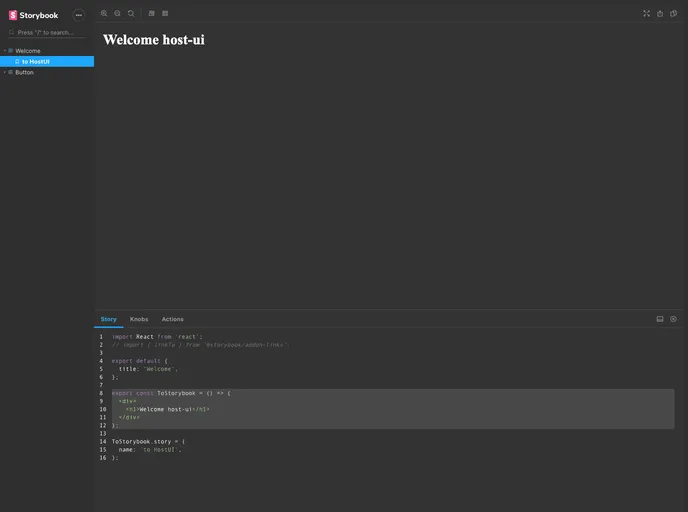
Task: Toggle the preview background icon
Action: pos(152,14)
